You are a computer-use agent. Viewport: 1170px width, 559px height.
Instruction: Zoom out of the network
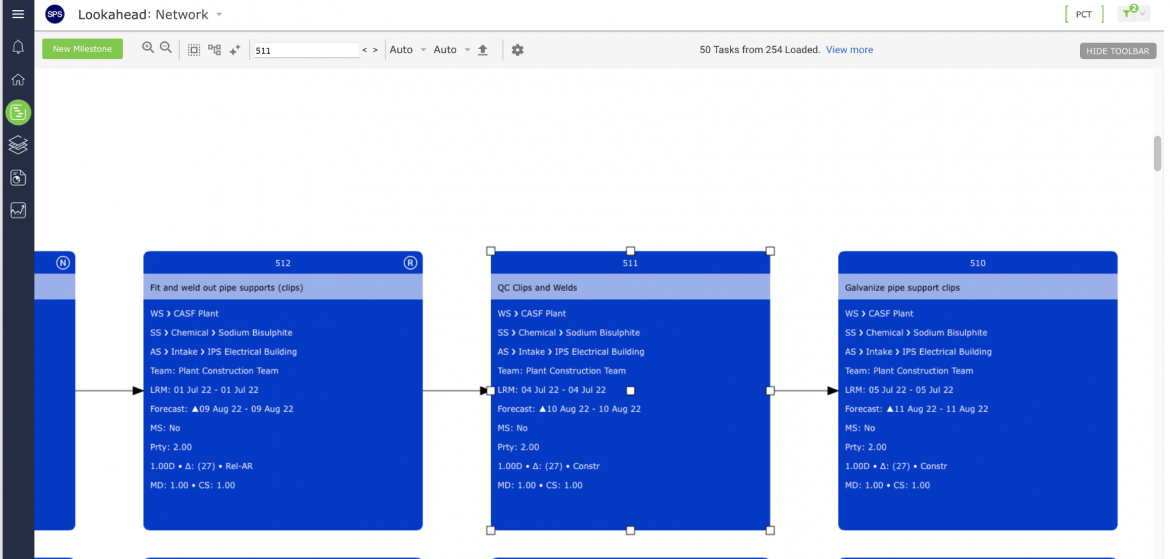click(x=166, y=48)
